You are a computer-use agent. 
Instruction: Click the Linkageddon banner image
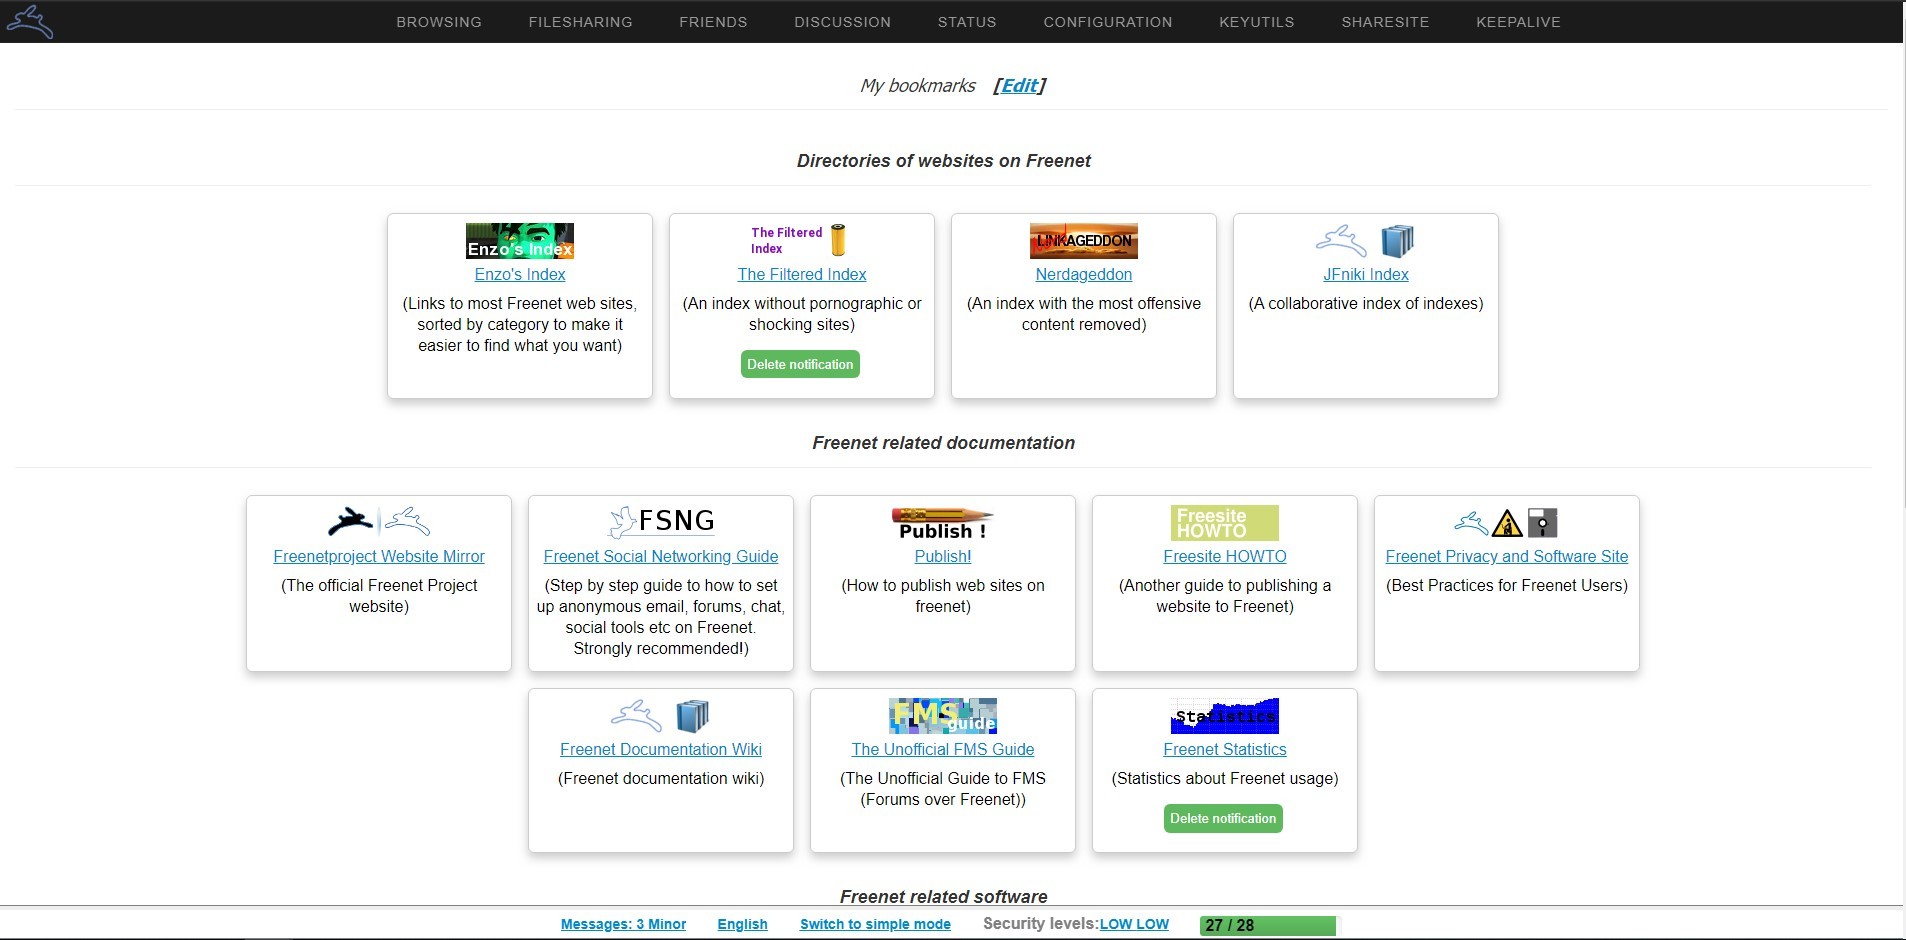[1084, 241]
